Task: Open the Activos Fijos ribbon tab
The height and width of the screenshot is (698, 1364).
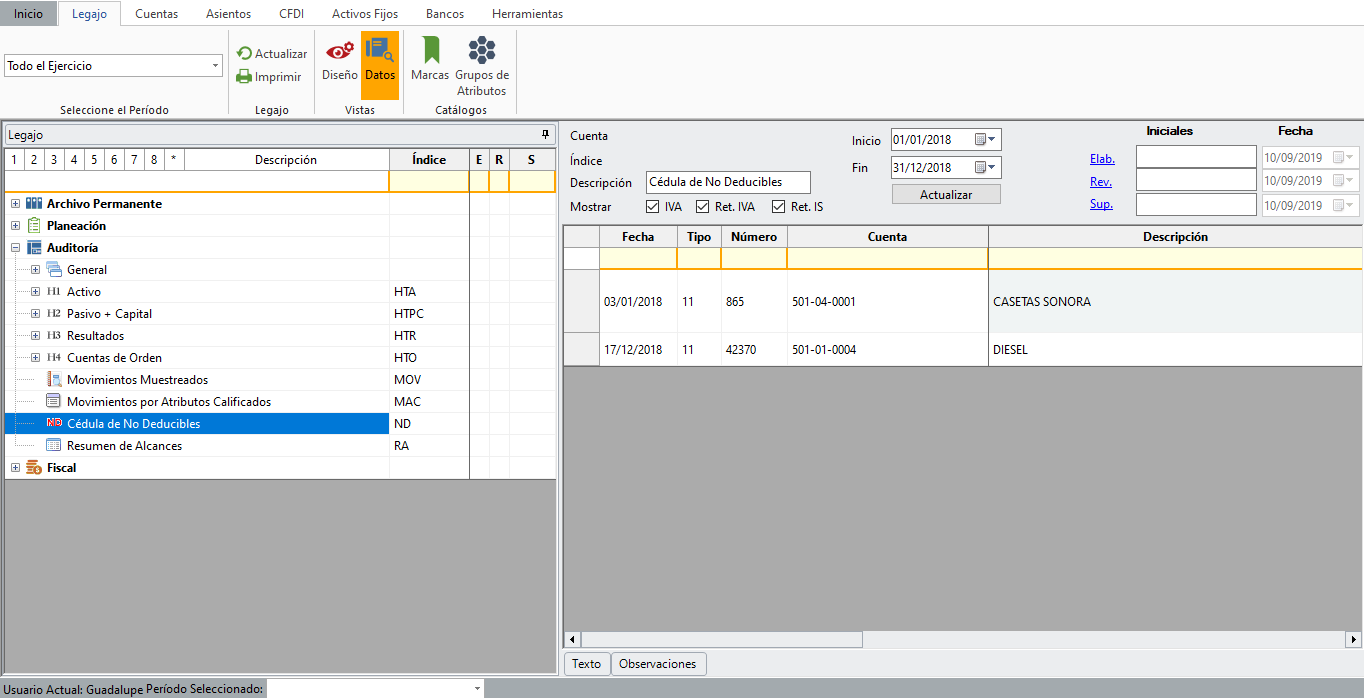Action: [x=364, y=14]
